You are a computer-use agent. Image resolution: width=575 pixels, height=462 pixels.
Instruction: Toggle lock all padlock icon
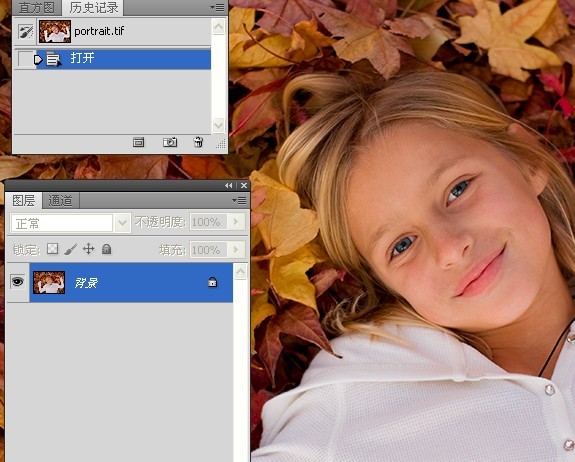point(106,249)
